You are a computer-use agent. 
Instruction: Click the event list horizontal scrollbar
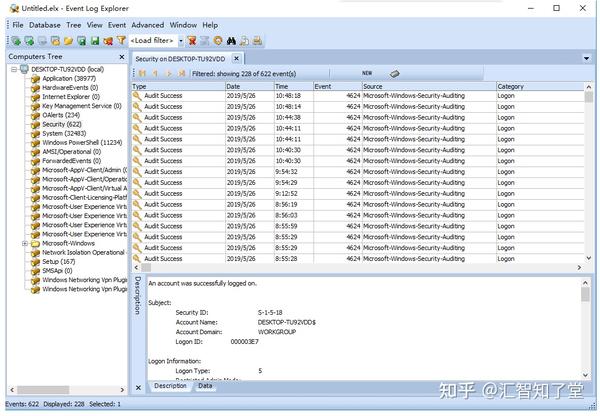357,268
